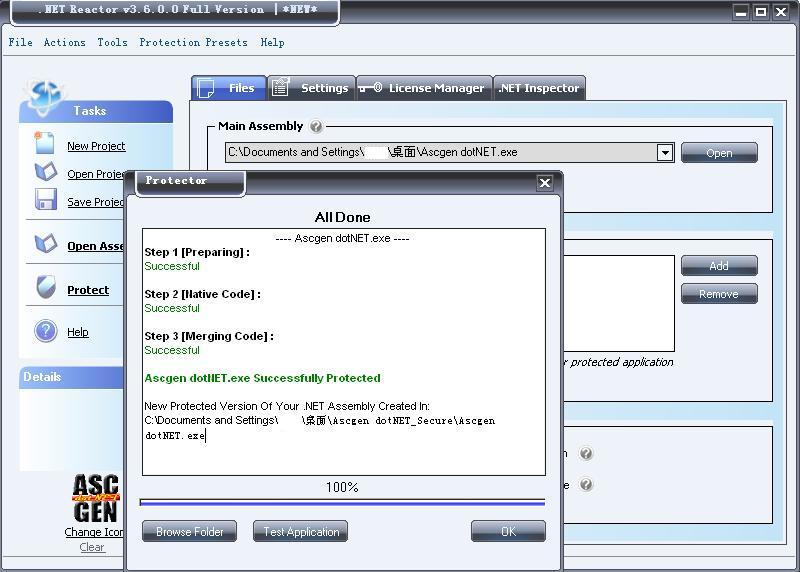Click the 'Step 3 [Merging Code]' log line
The width and height of the screenshot is (800, 572).
click(x=209, y=336)
